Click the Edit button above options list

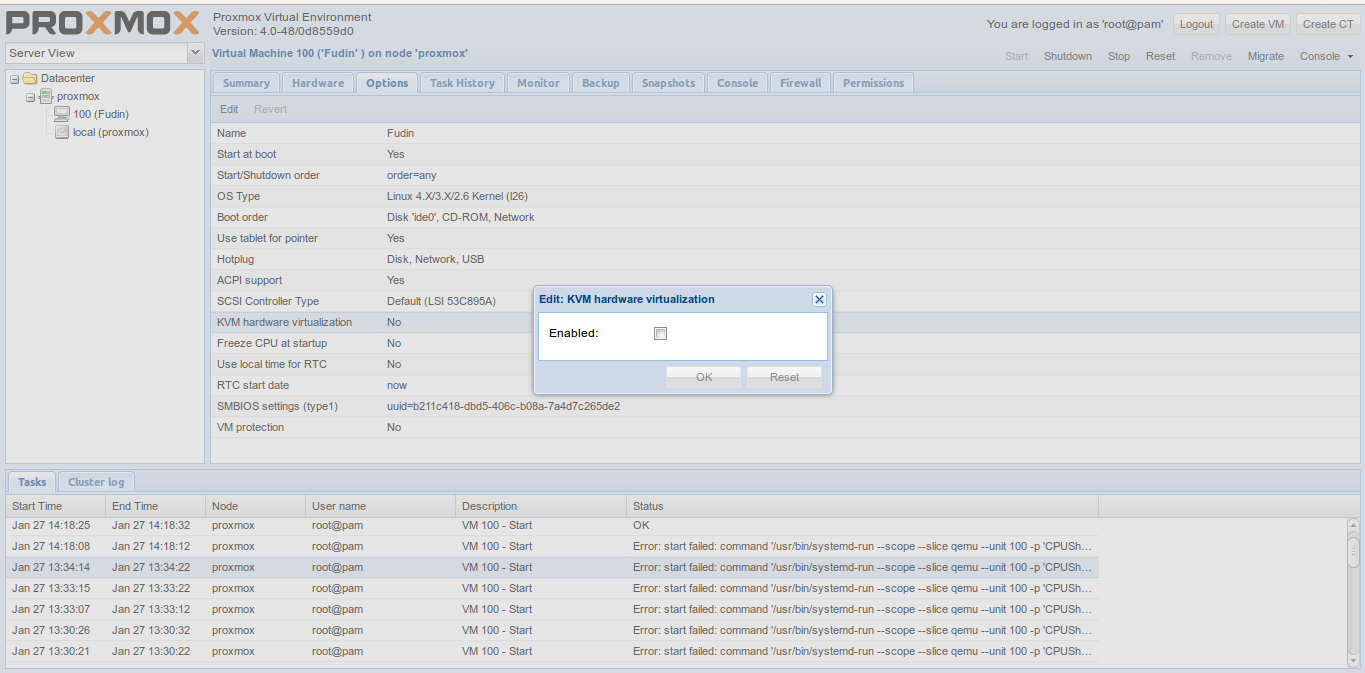pyautogui.click(x=229, y=109)
